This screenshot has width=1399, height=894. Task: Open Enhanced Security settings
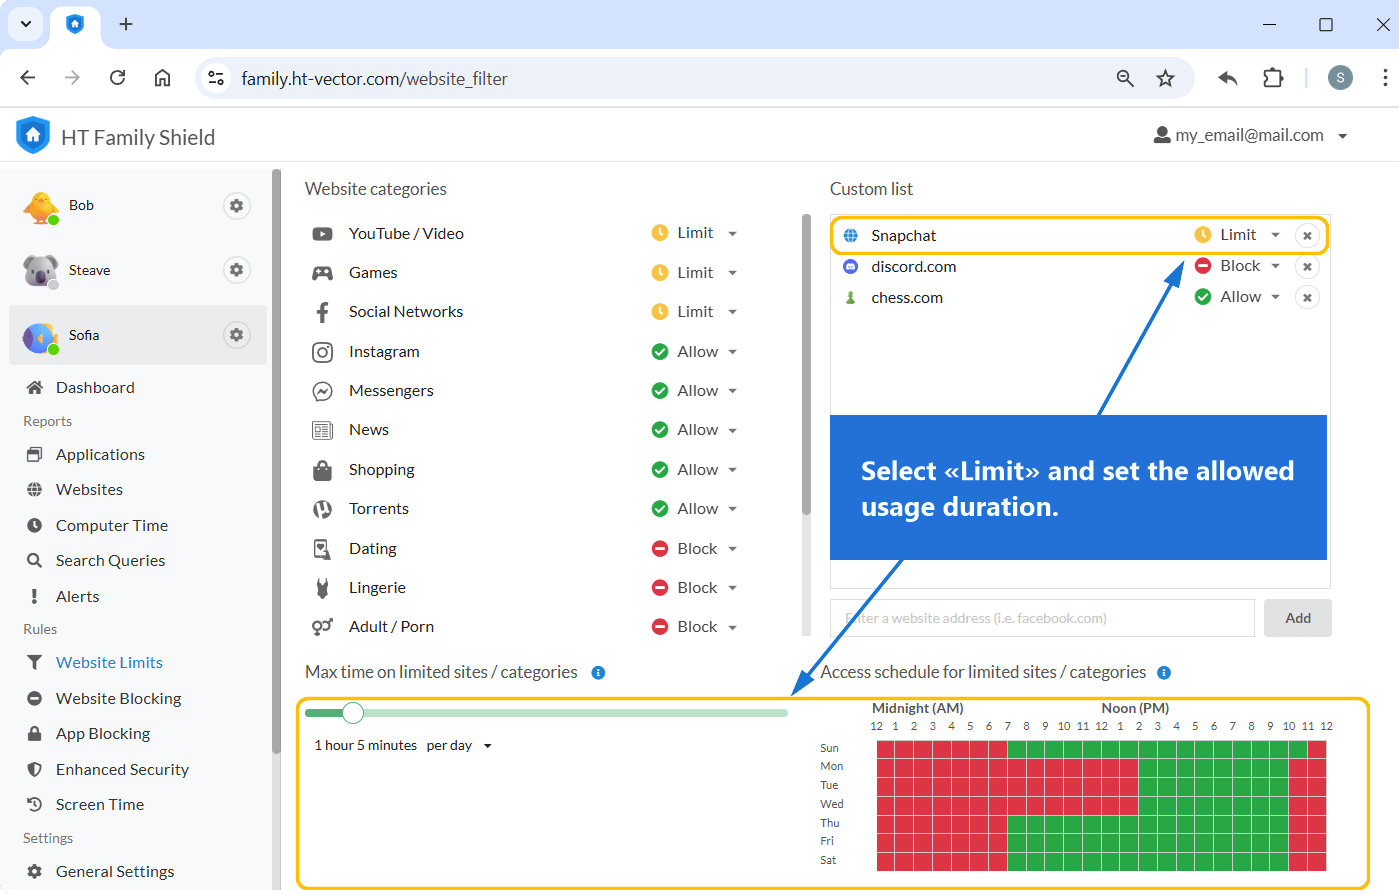click(122, 770)
